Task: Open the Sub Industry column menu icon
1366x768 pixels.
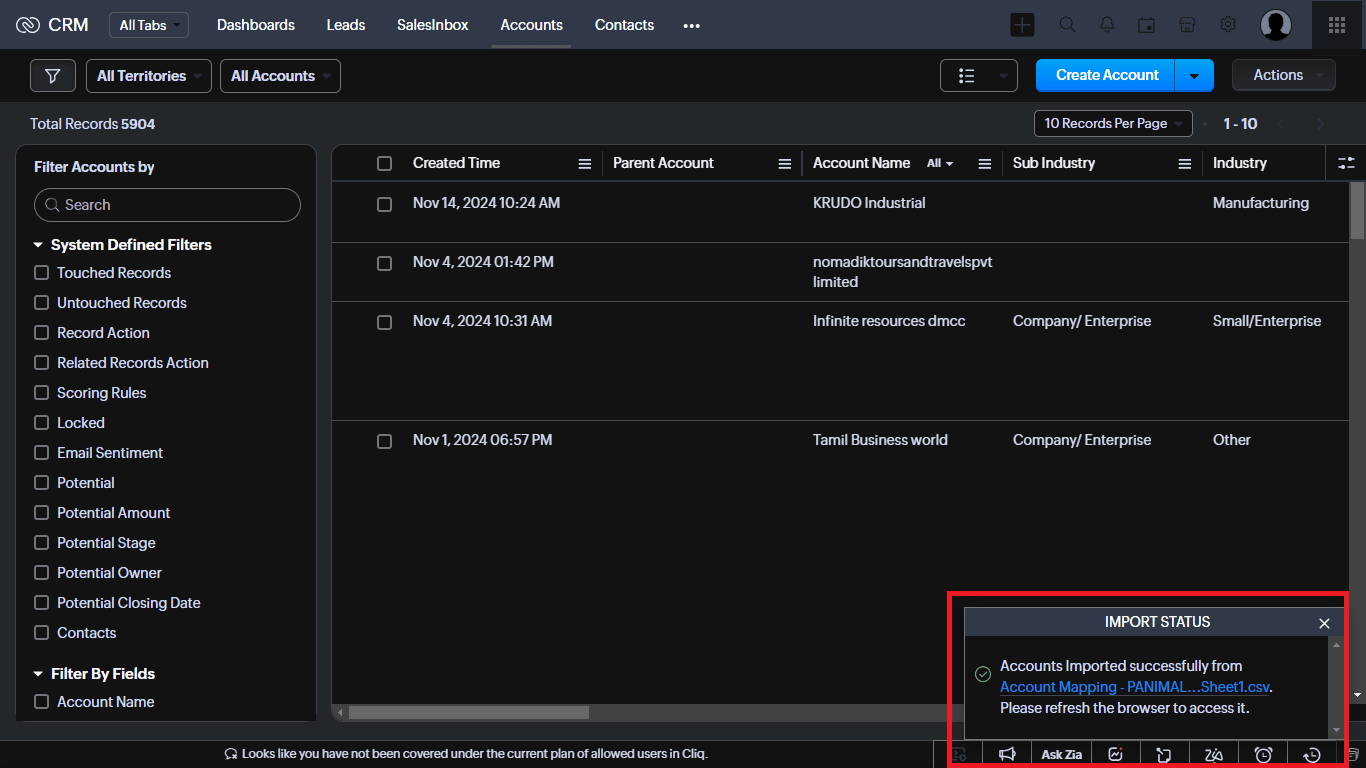Action: [x=1185, y=164]
